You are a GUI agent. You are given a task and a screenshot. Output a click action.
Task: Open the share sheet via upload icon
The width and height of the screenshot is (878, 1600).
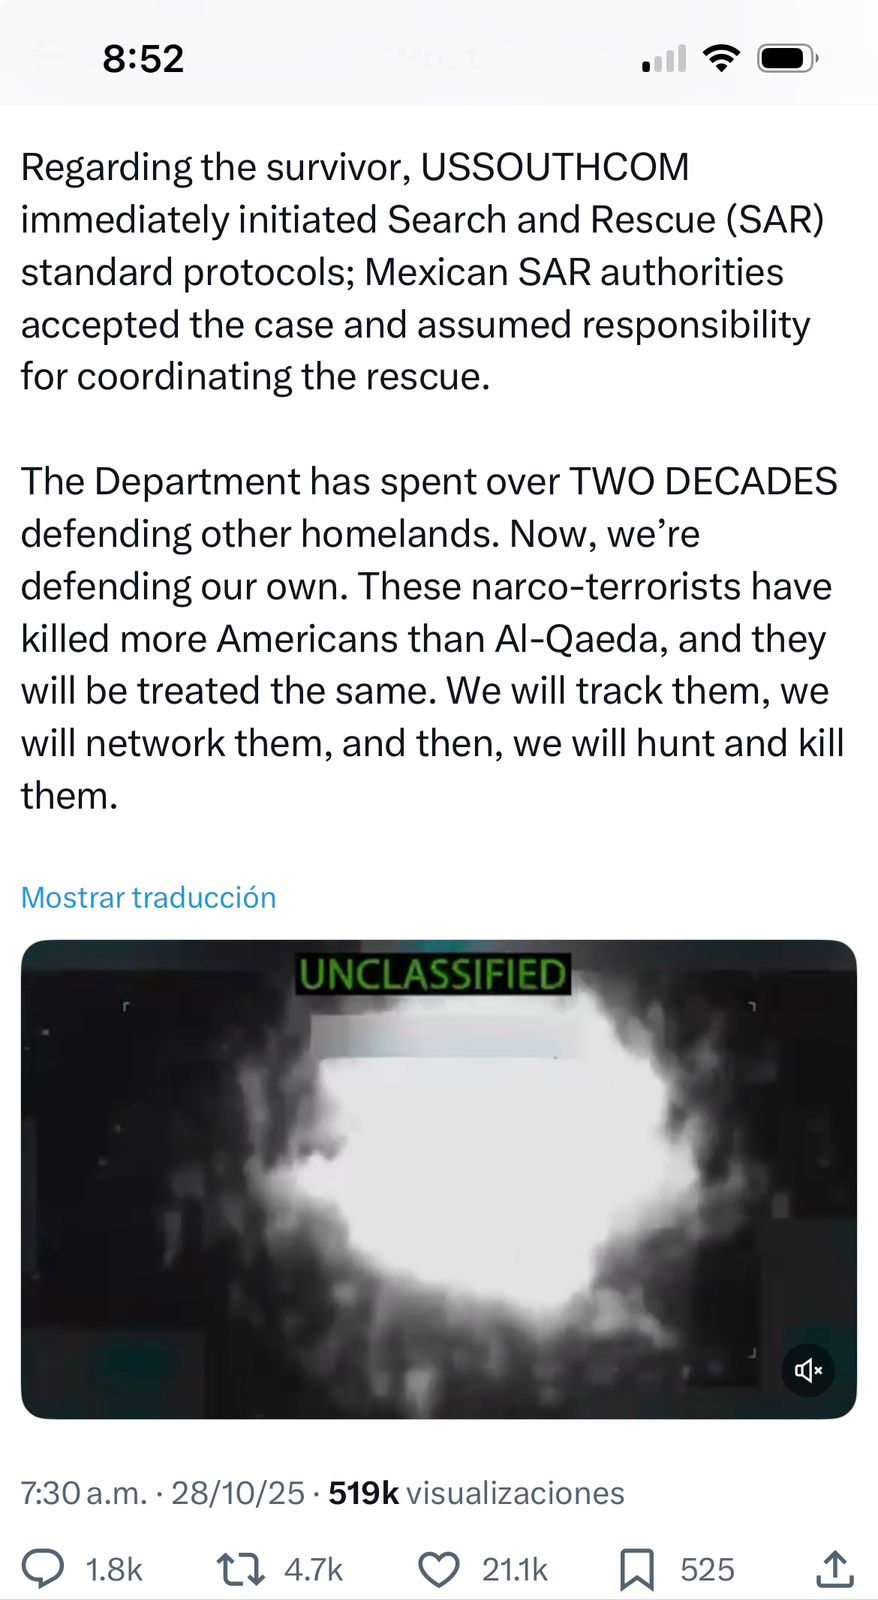tap(833, 1569)
